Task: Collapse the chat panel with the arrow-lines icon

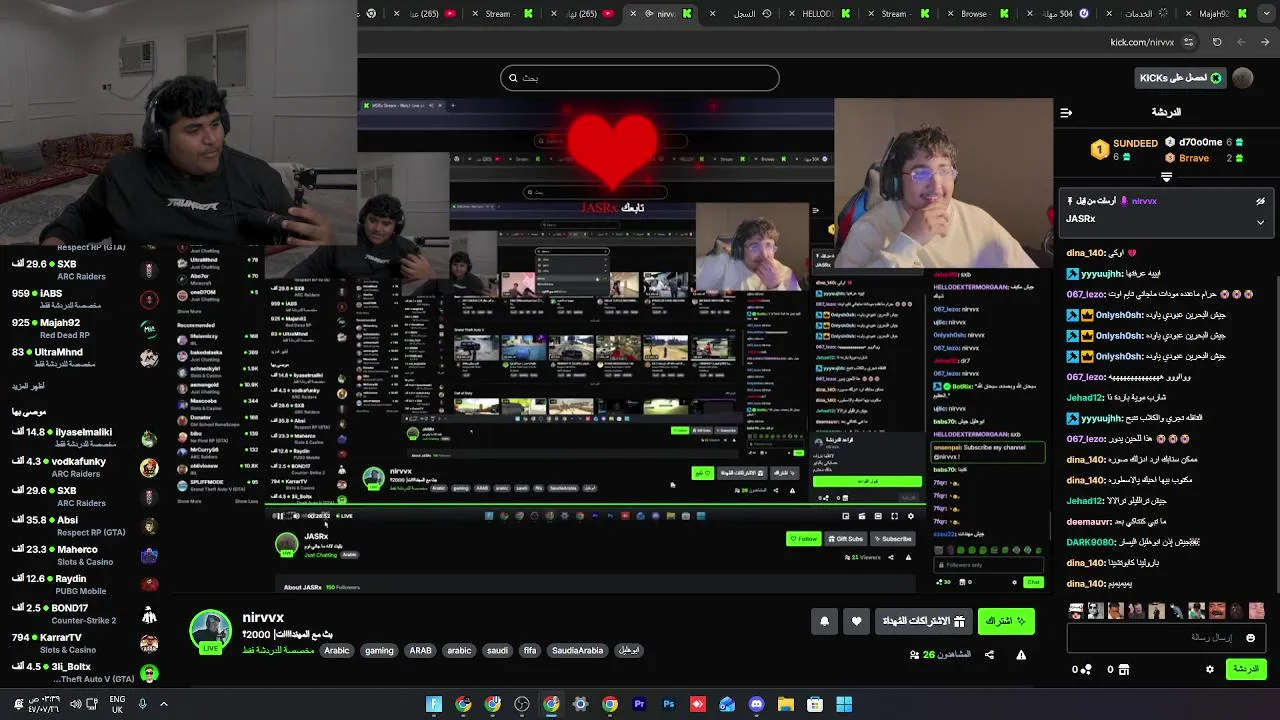Action: [1066, 113]
